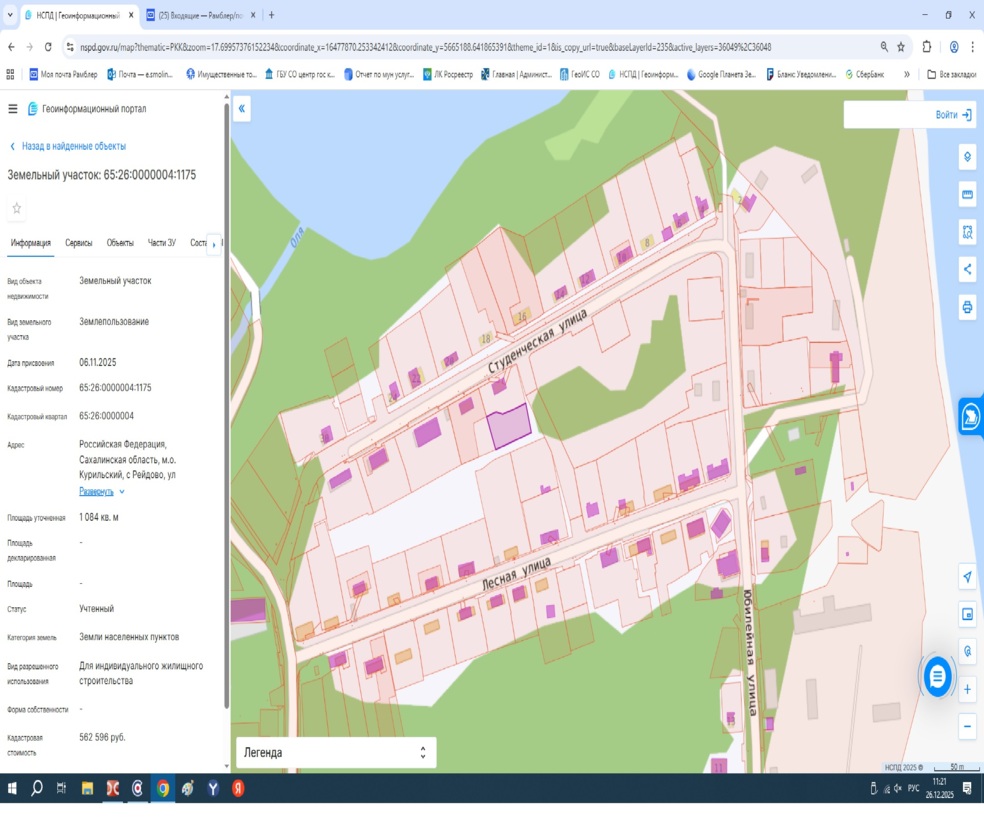The height and width of the screenshot is (820, 984).
Task: Collapse the sidebar with double-chevron button
Action: pyautogui.click(x=242, y=109)
